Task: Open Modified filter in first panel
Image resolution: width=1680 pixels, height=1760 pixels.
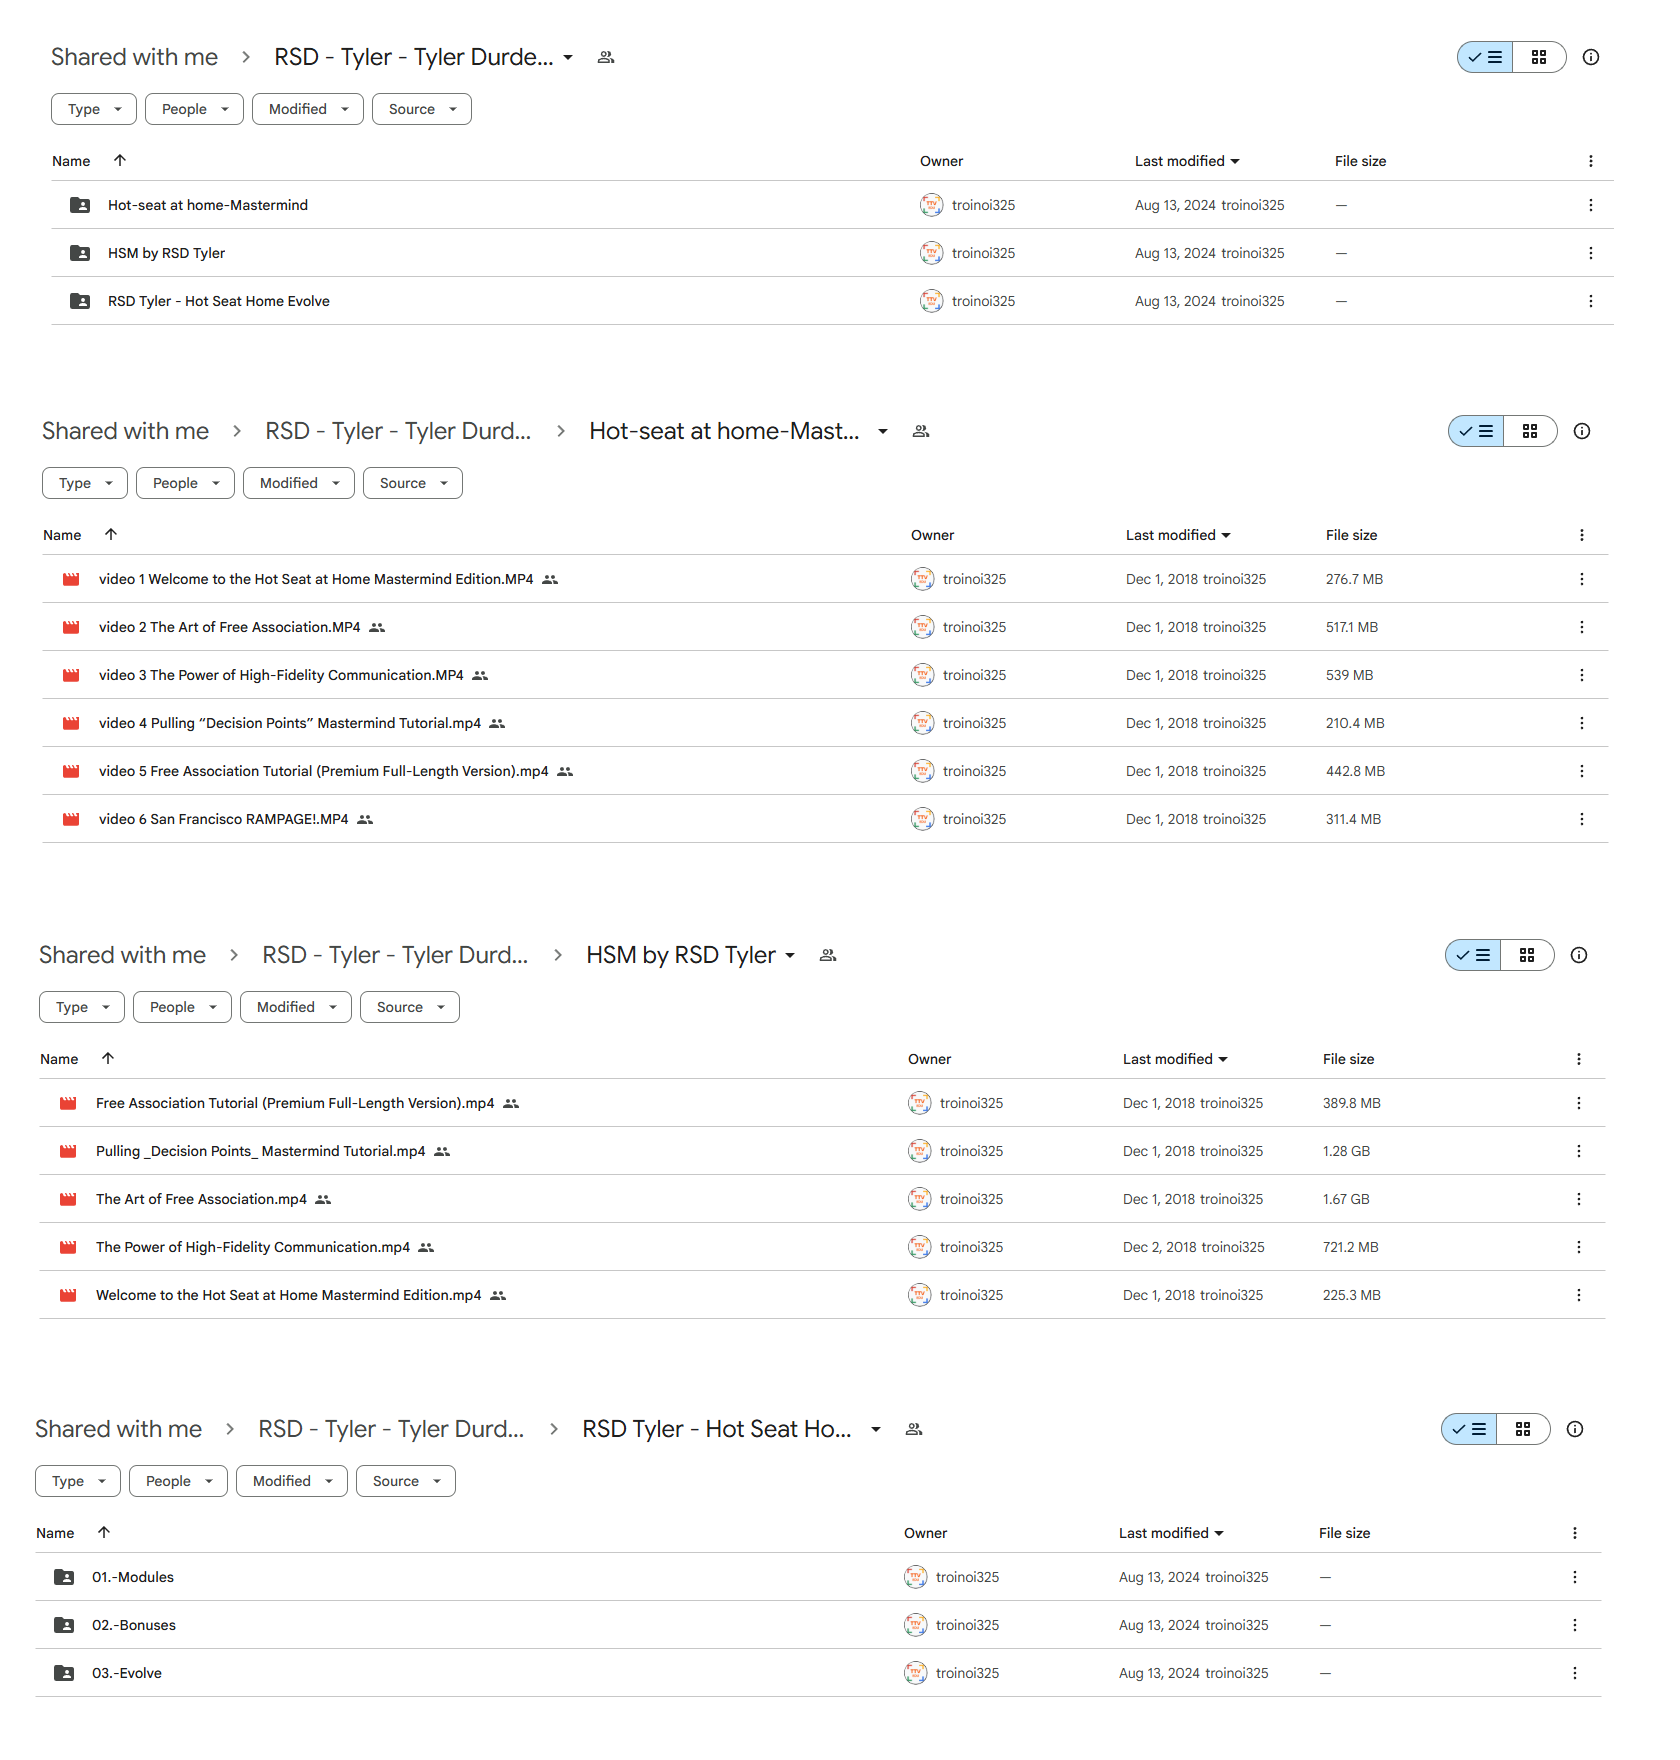Action: pyautogui.click(x=308, y=109)
